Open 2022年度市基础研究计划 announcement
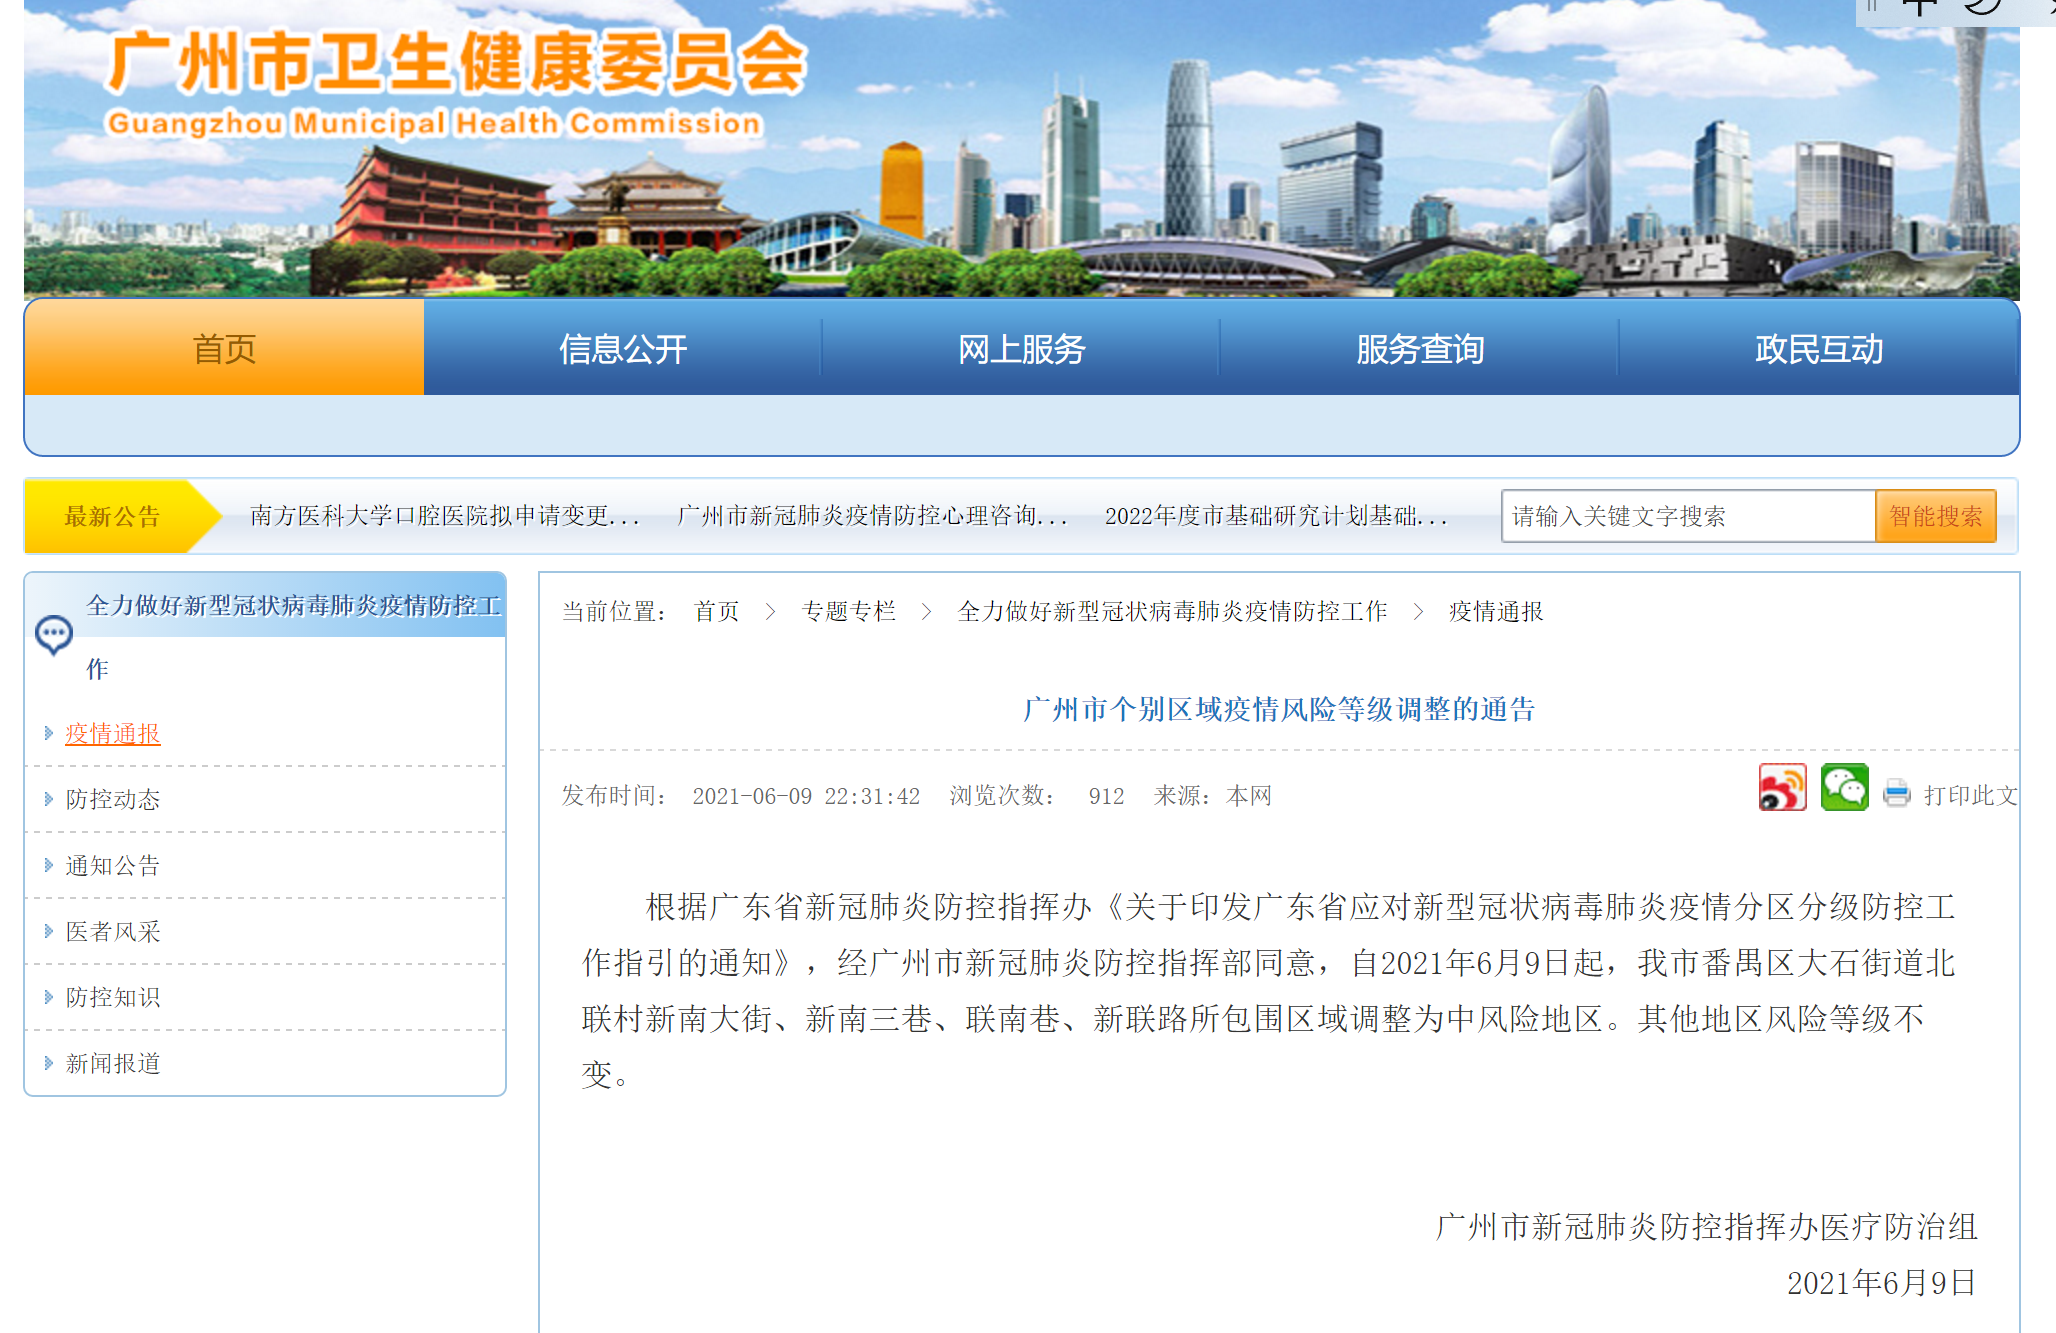 1275,516
